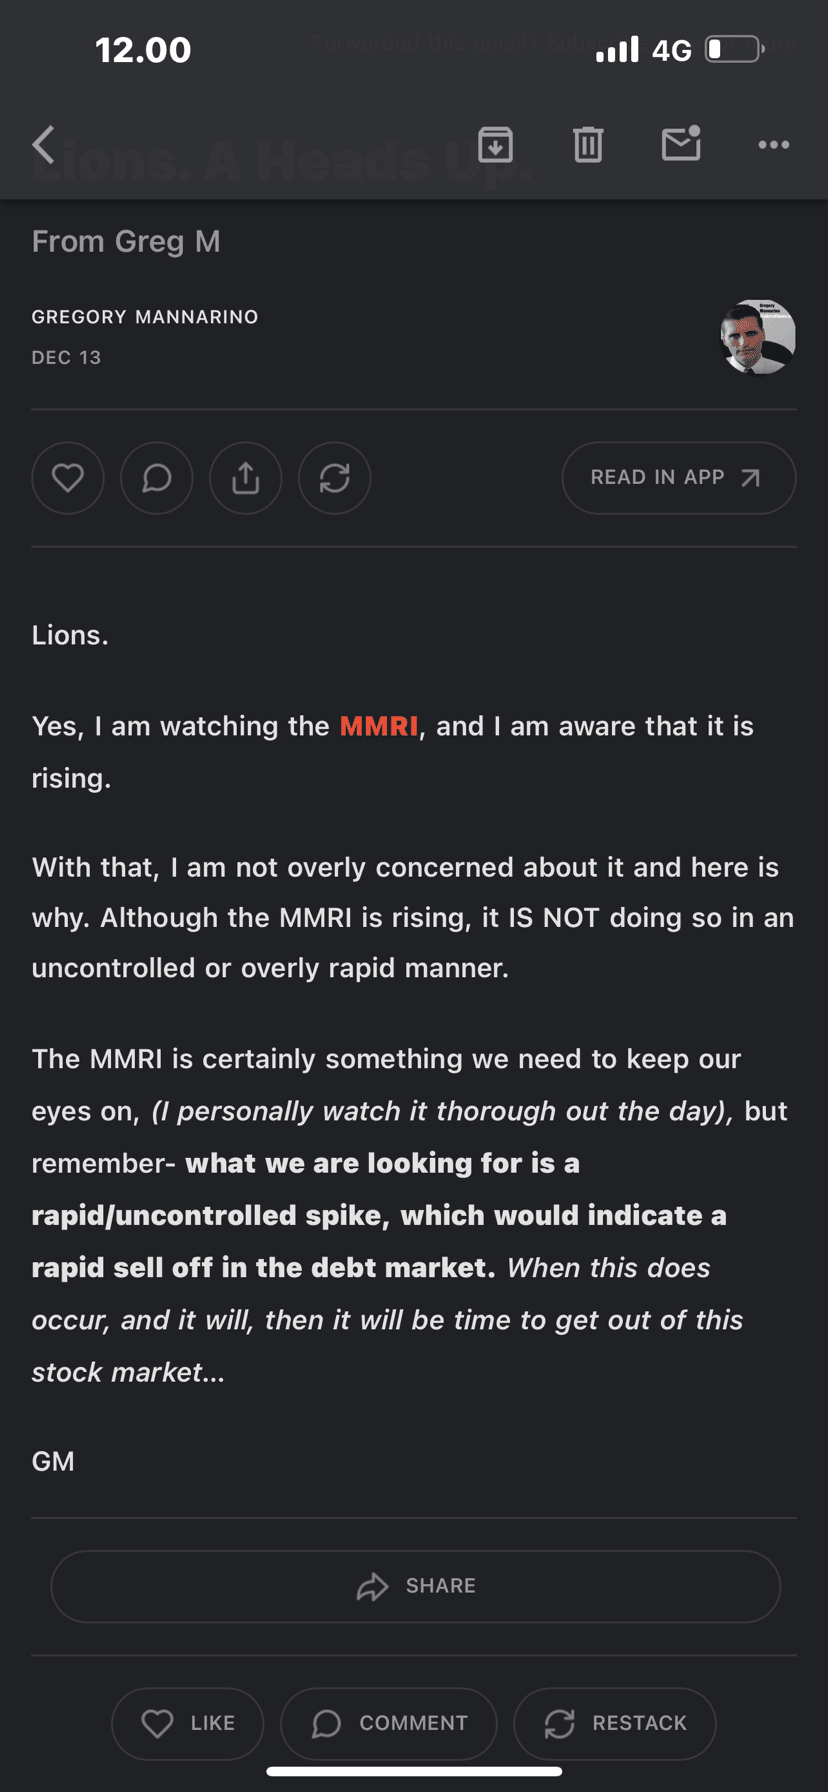The height and width of the screenshot is (1792, 828).
Task: Tap the From Greg M subtitle
Action: pos(126,241)
